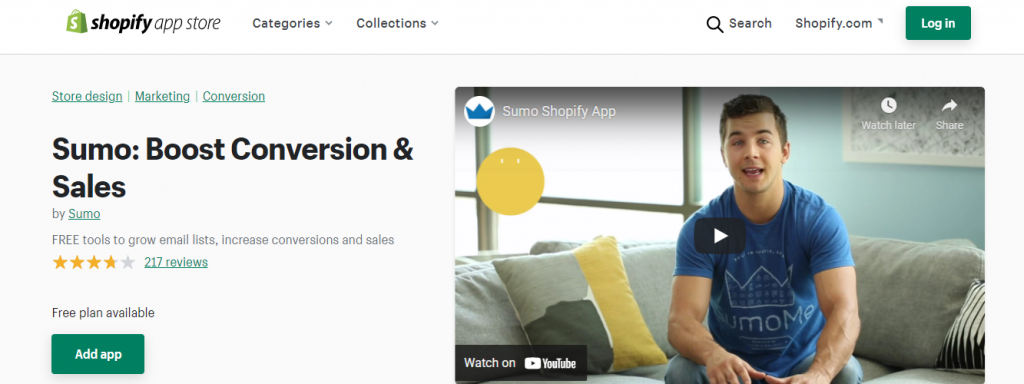1024x384 pixels.
Task: Open the Shopify.com dropdown
Action: click(x=839, y=23)
